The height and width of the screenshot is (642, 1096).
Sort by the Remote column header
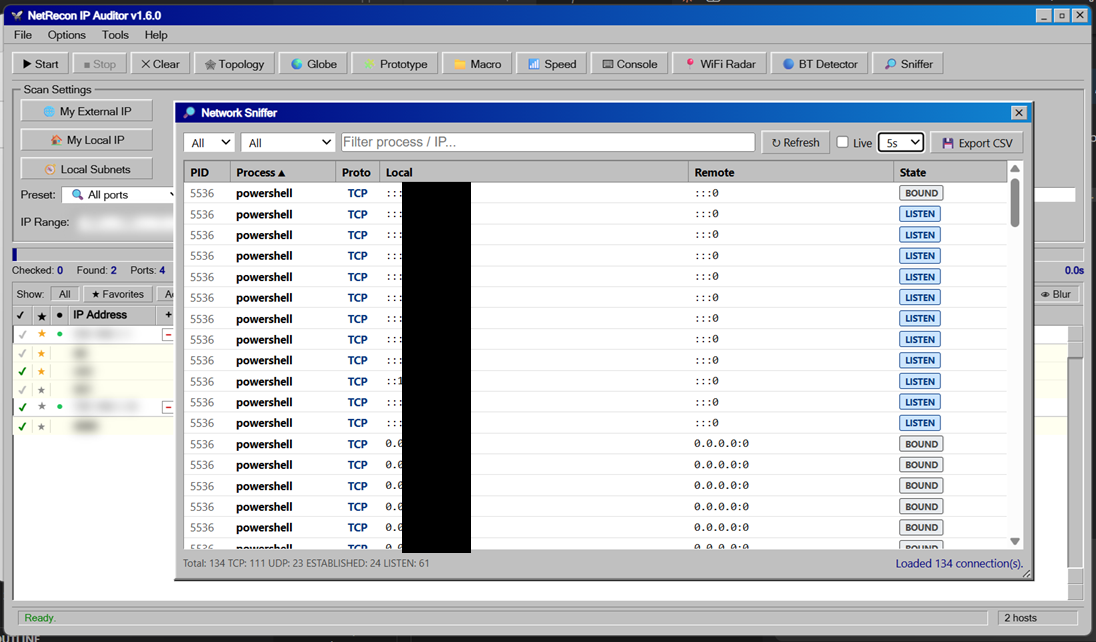[791, 172]
